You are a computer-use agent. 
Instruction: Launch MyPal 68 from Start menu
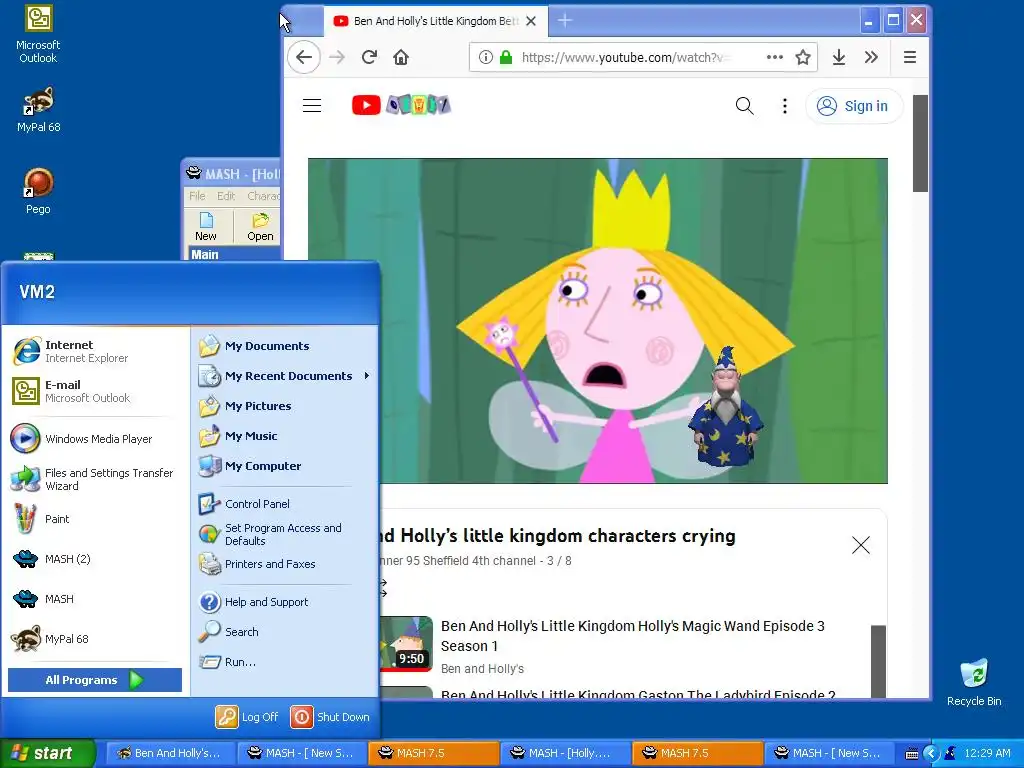95,639
